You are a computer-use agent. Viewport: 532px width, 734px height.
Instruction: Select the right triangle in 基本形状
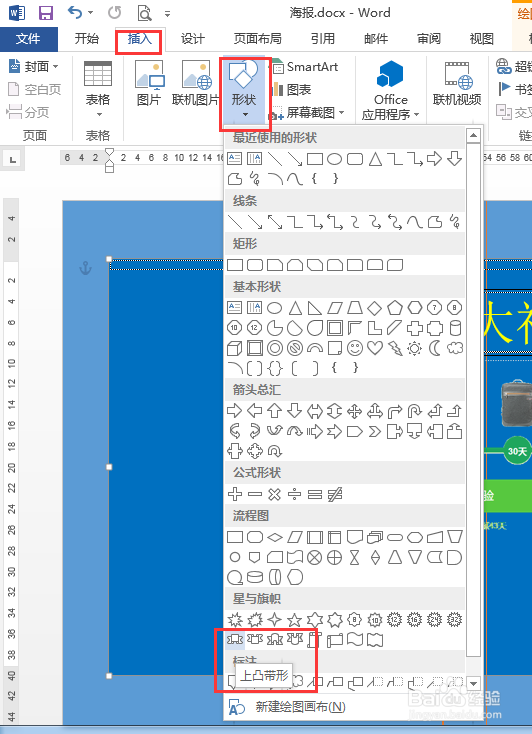315,308
